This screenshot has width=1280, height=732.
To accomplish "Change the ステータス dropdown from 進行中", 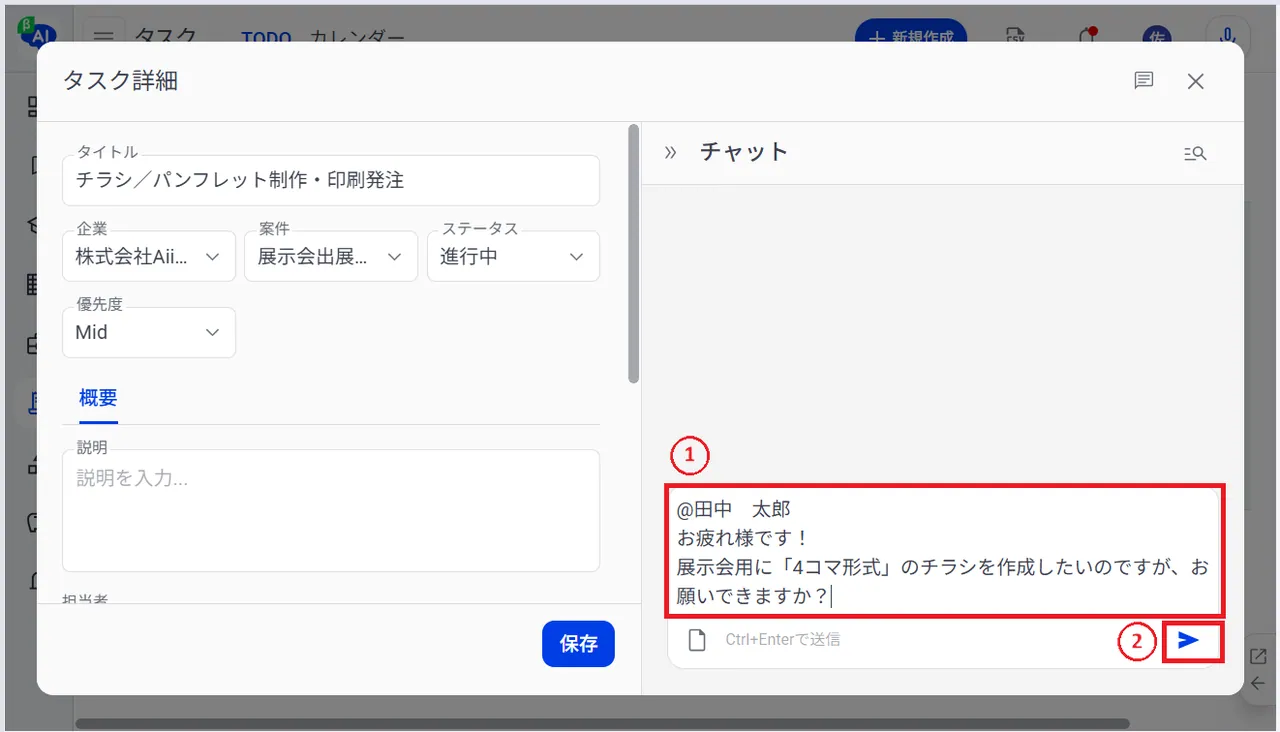I will pos(513,256).
